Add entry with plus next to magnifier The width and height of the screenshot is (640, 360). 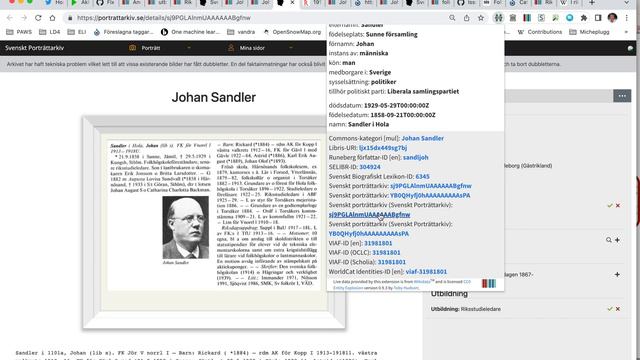coord(617,240)
